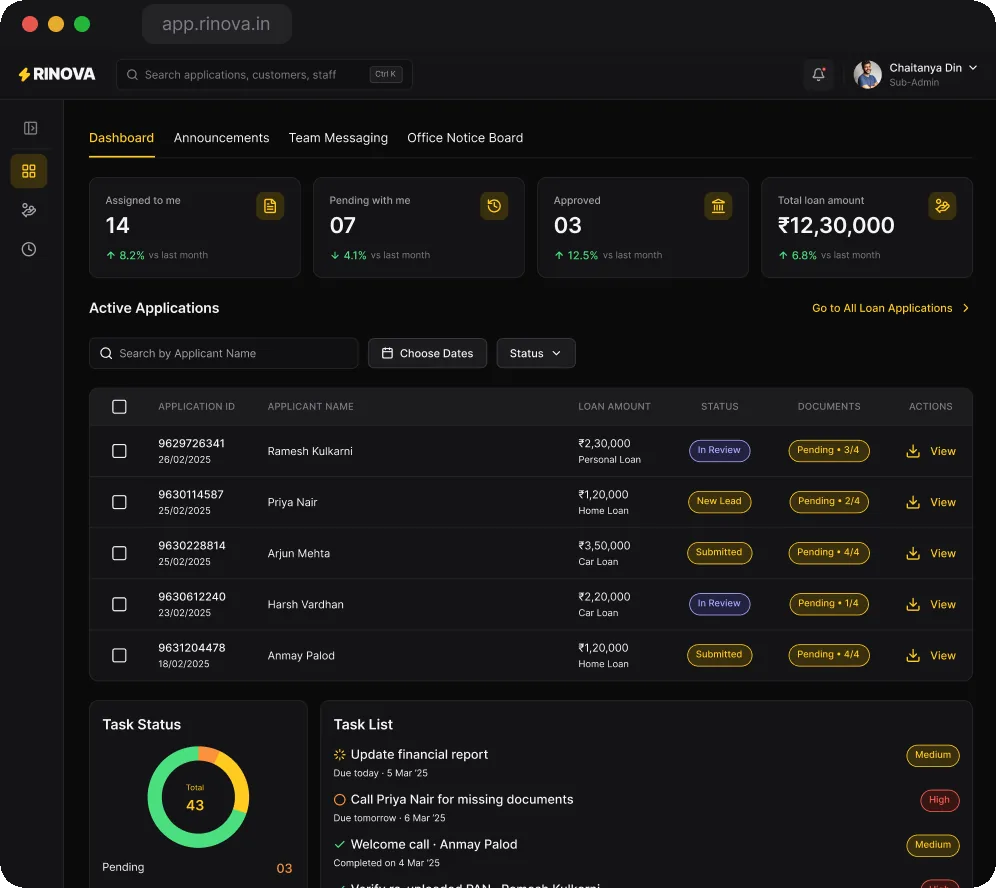Screen dimensions: 996x888
Task: Click Submitted status for Arjun Mehta
Action: (719, 553)
